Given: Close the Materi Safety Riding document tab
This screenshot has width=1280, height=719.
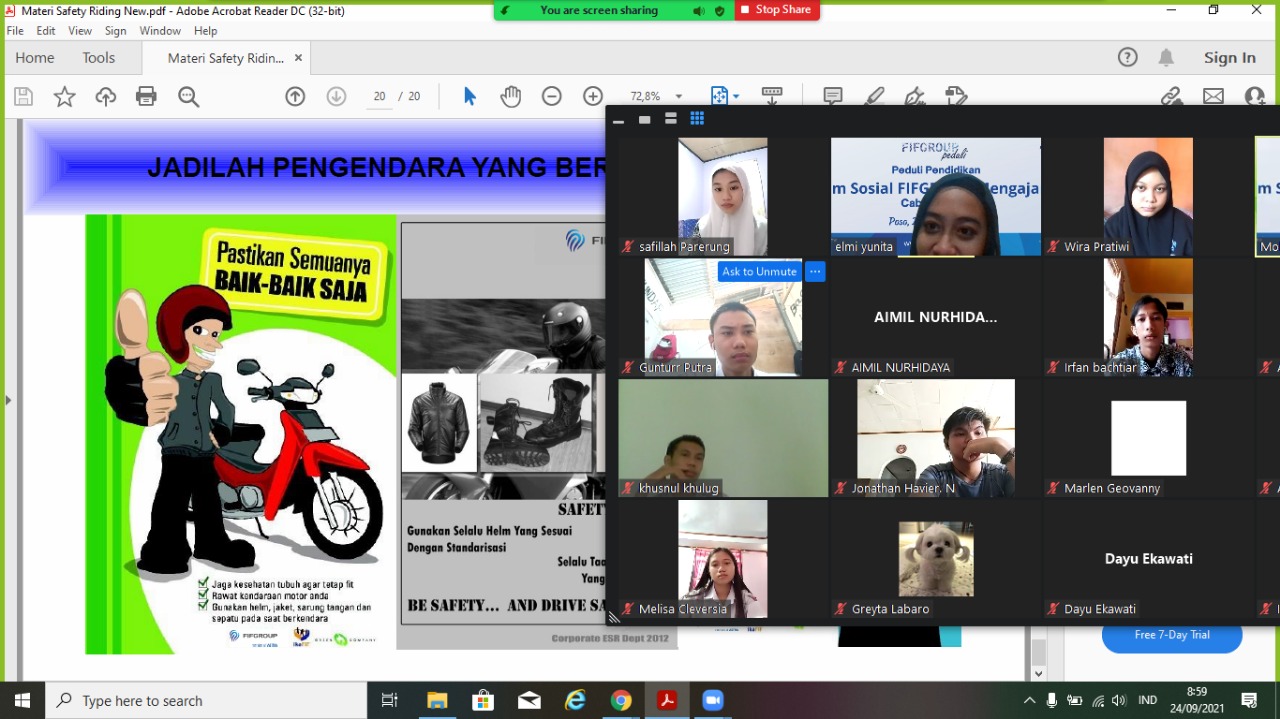Looking at the screenshot, I should pyautogui.click(x=298, y=58).
